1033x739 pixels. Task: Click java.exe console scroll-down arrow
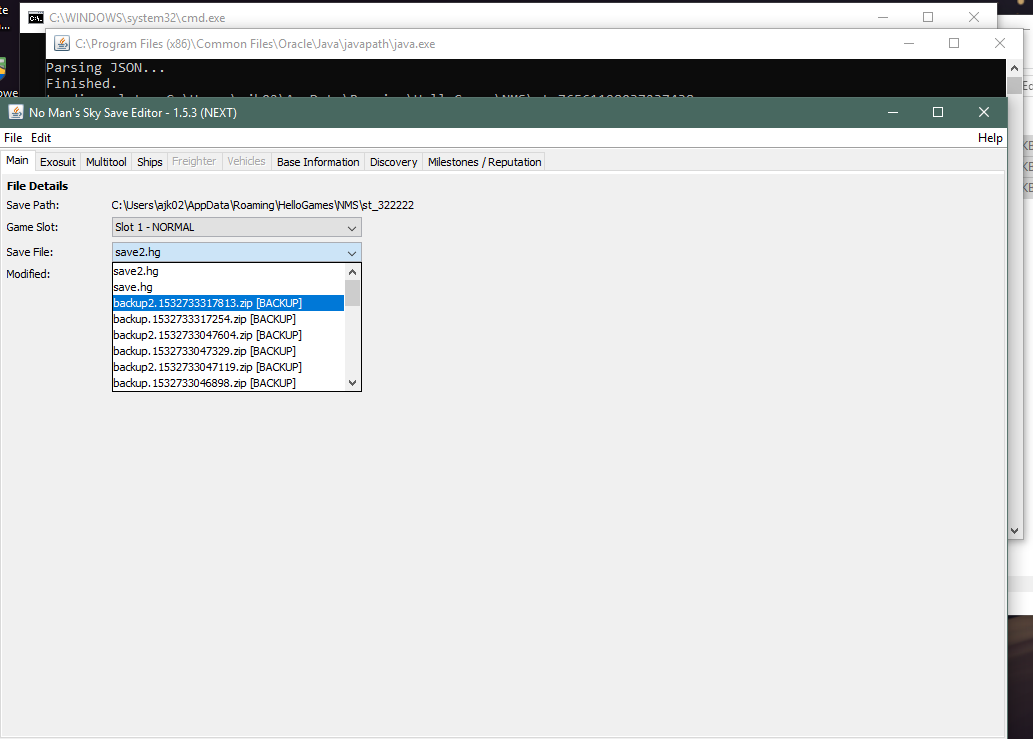click(1015, 531)
